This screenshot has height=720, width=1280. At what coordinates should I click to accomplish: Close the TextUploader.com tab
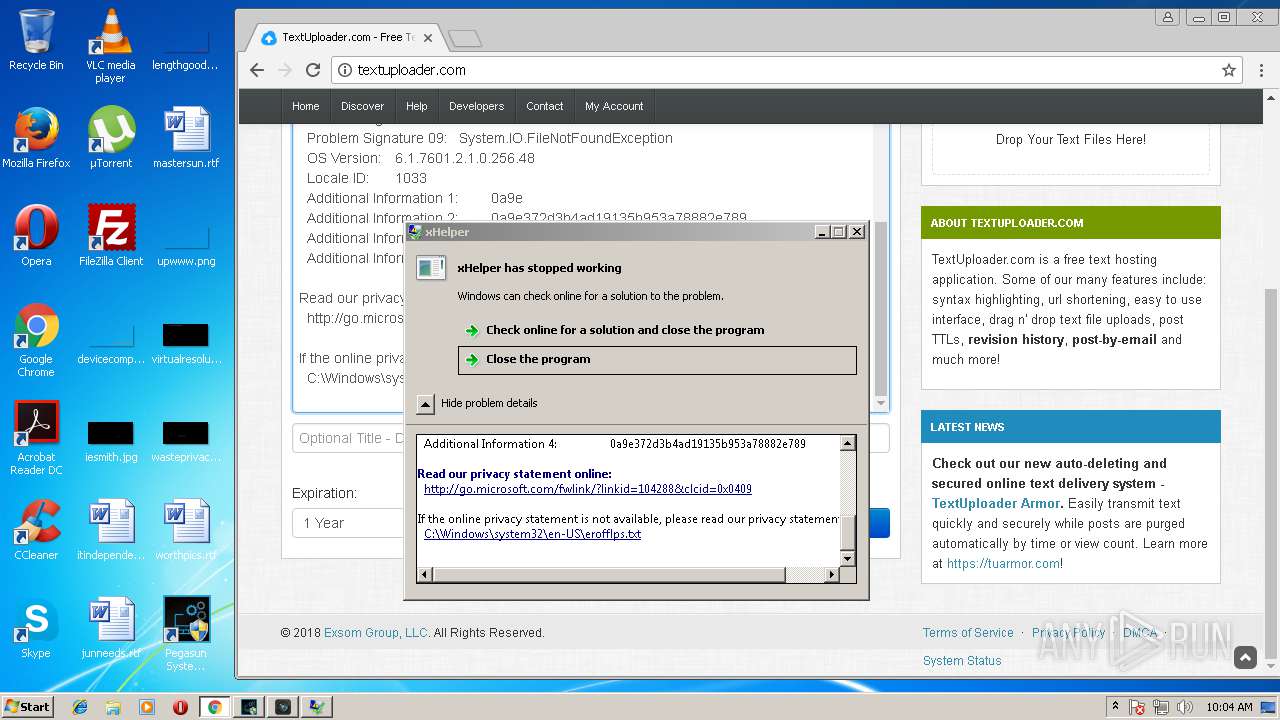(x=428, y=38)
